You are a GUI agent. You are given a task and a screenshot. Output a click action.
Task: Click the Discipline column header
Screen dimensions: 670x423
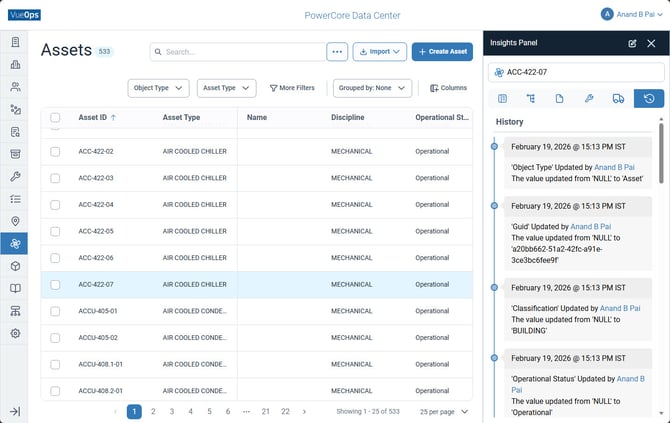pos(347,118)
